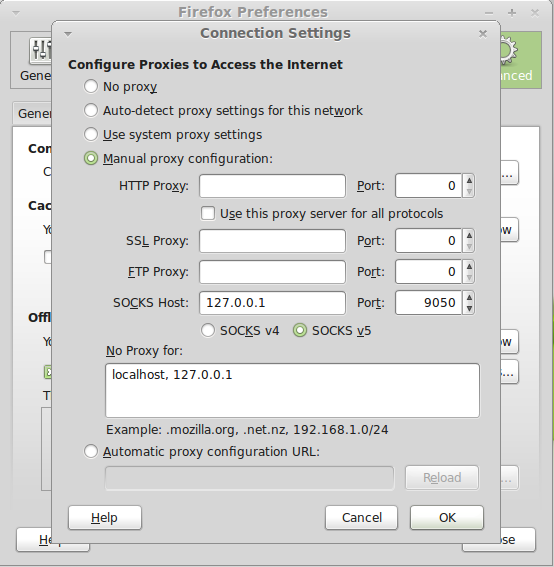Open General pane icon in Firefox Preferences
The image size is (554, 567).
tap(39, 50)
